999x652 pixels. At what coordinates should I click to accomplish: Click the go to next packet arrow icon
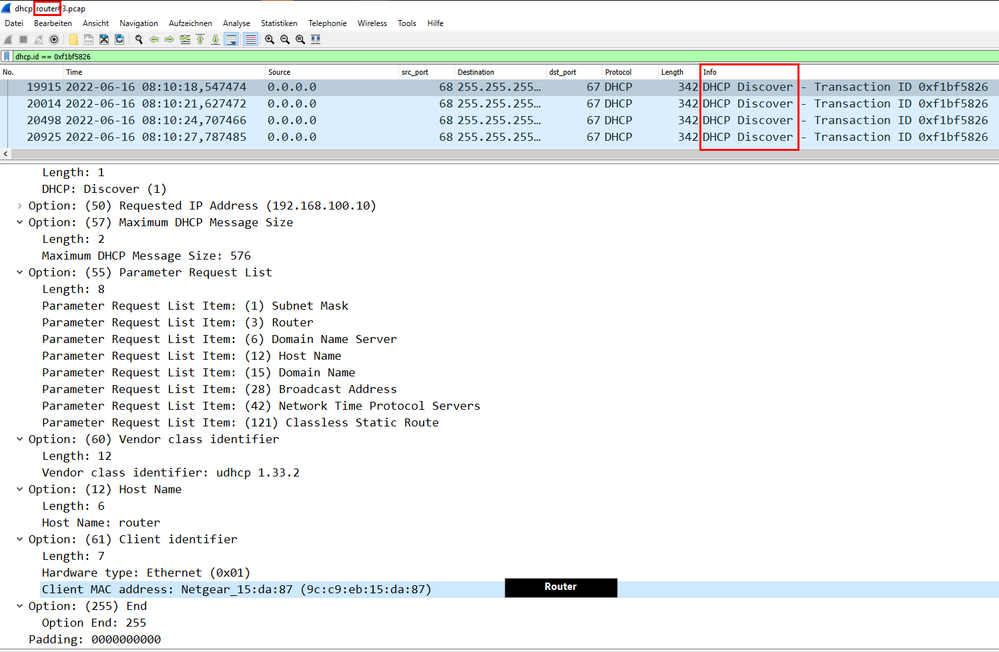click(169, 39)
